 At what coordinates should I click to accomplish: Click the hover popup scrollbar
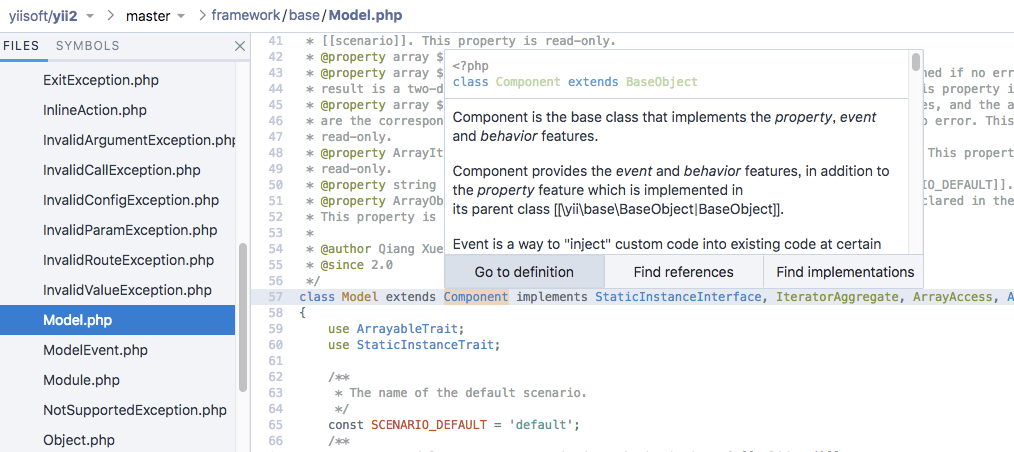click(x=916, y=64)
